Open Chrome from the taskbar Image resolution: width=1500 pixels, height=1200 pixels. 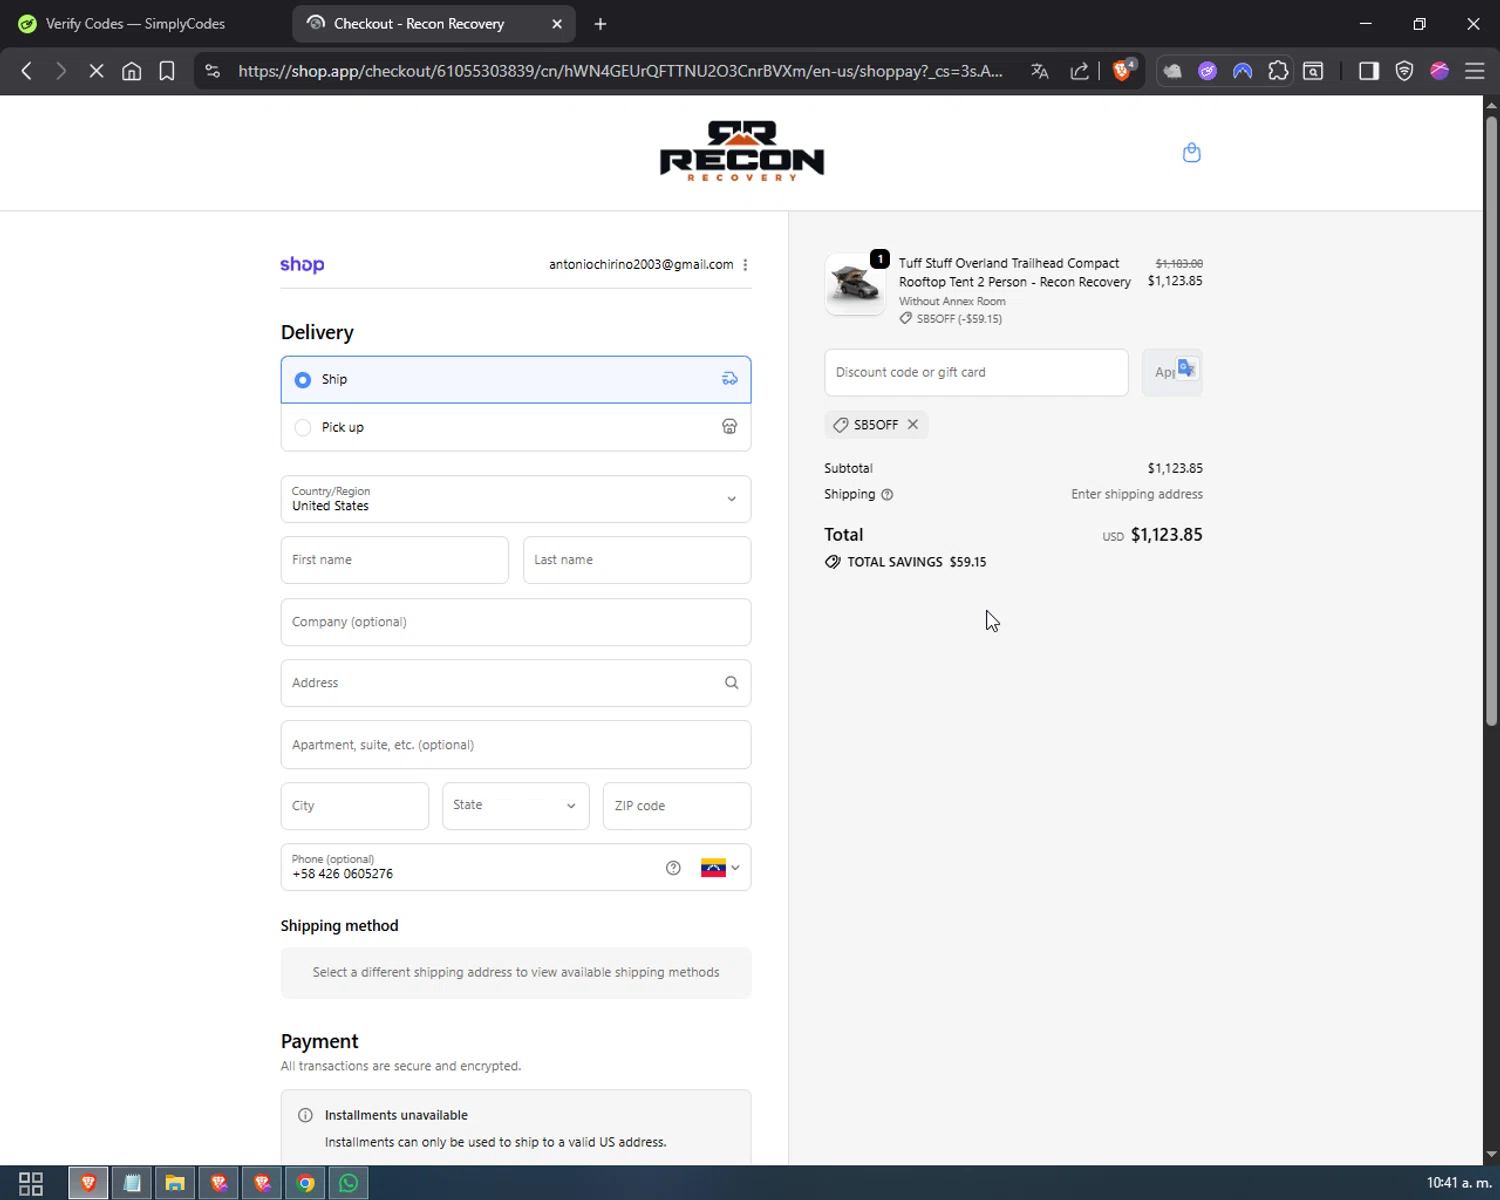tap(306, 1183)
